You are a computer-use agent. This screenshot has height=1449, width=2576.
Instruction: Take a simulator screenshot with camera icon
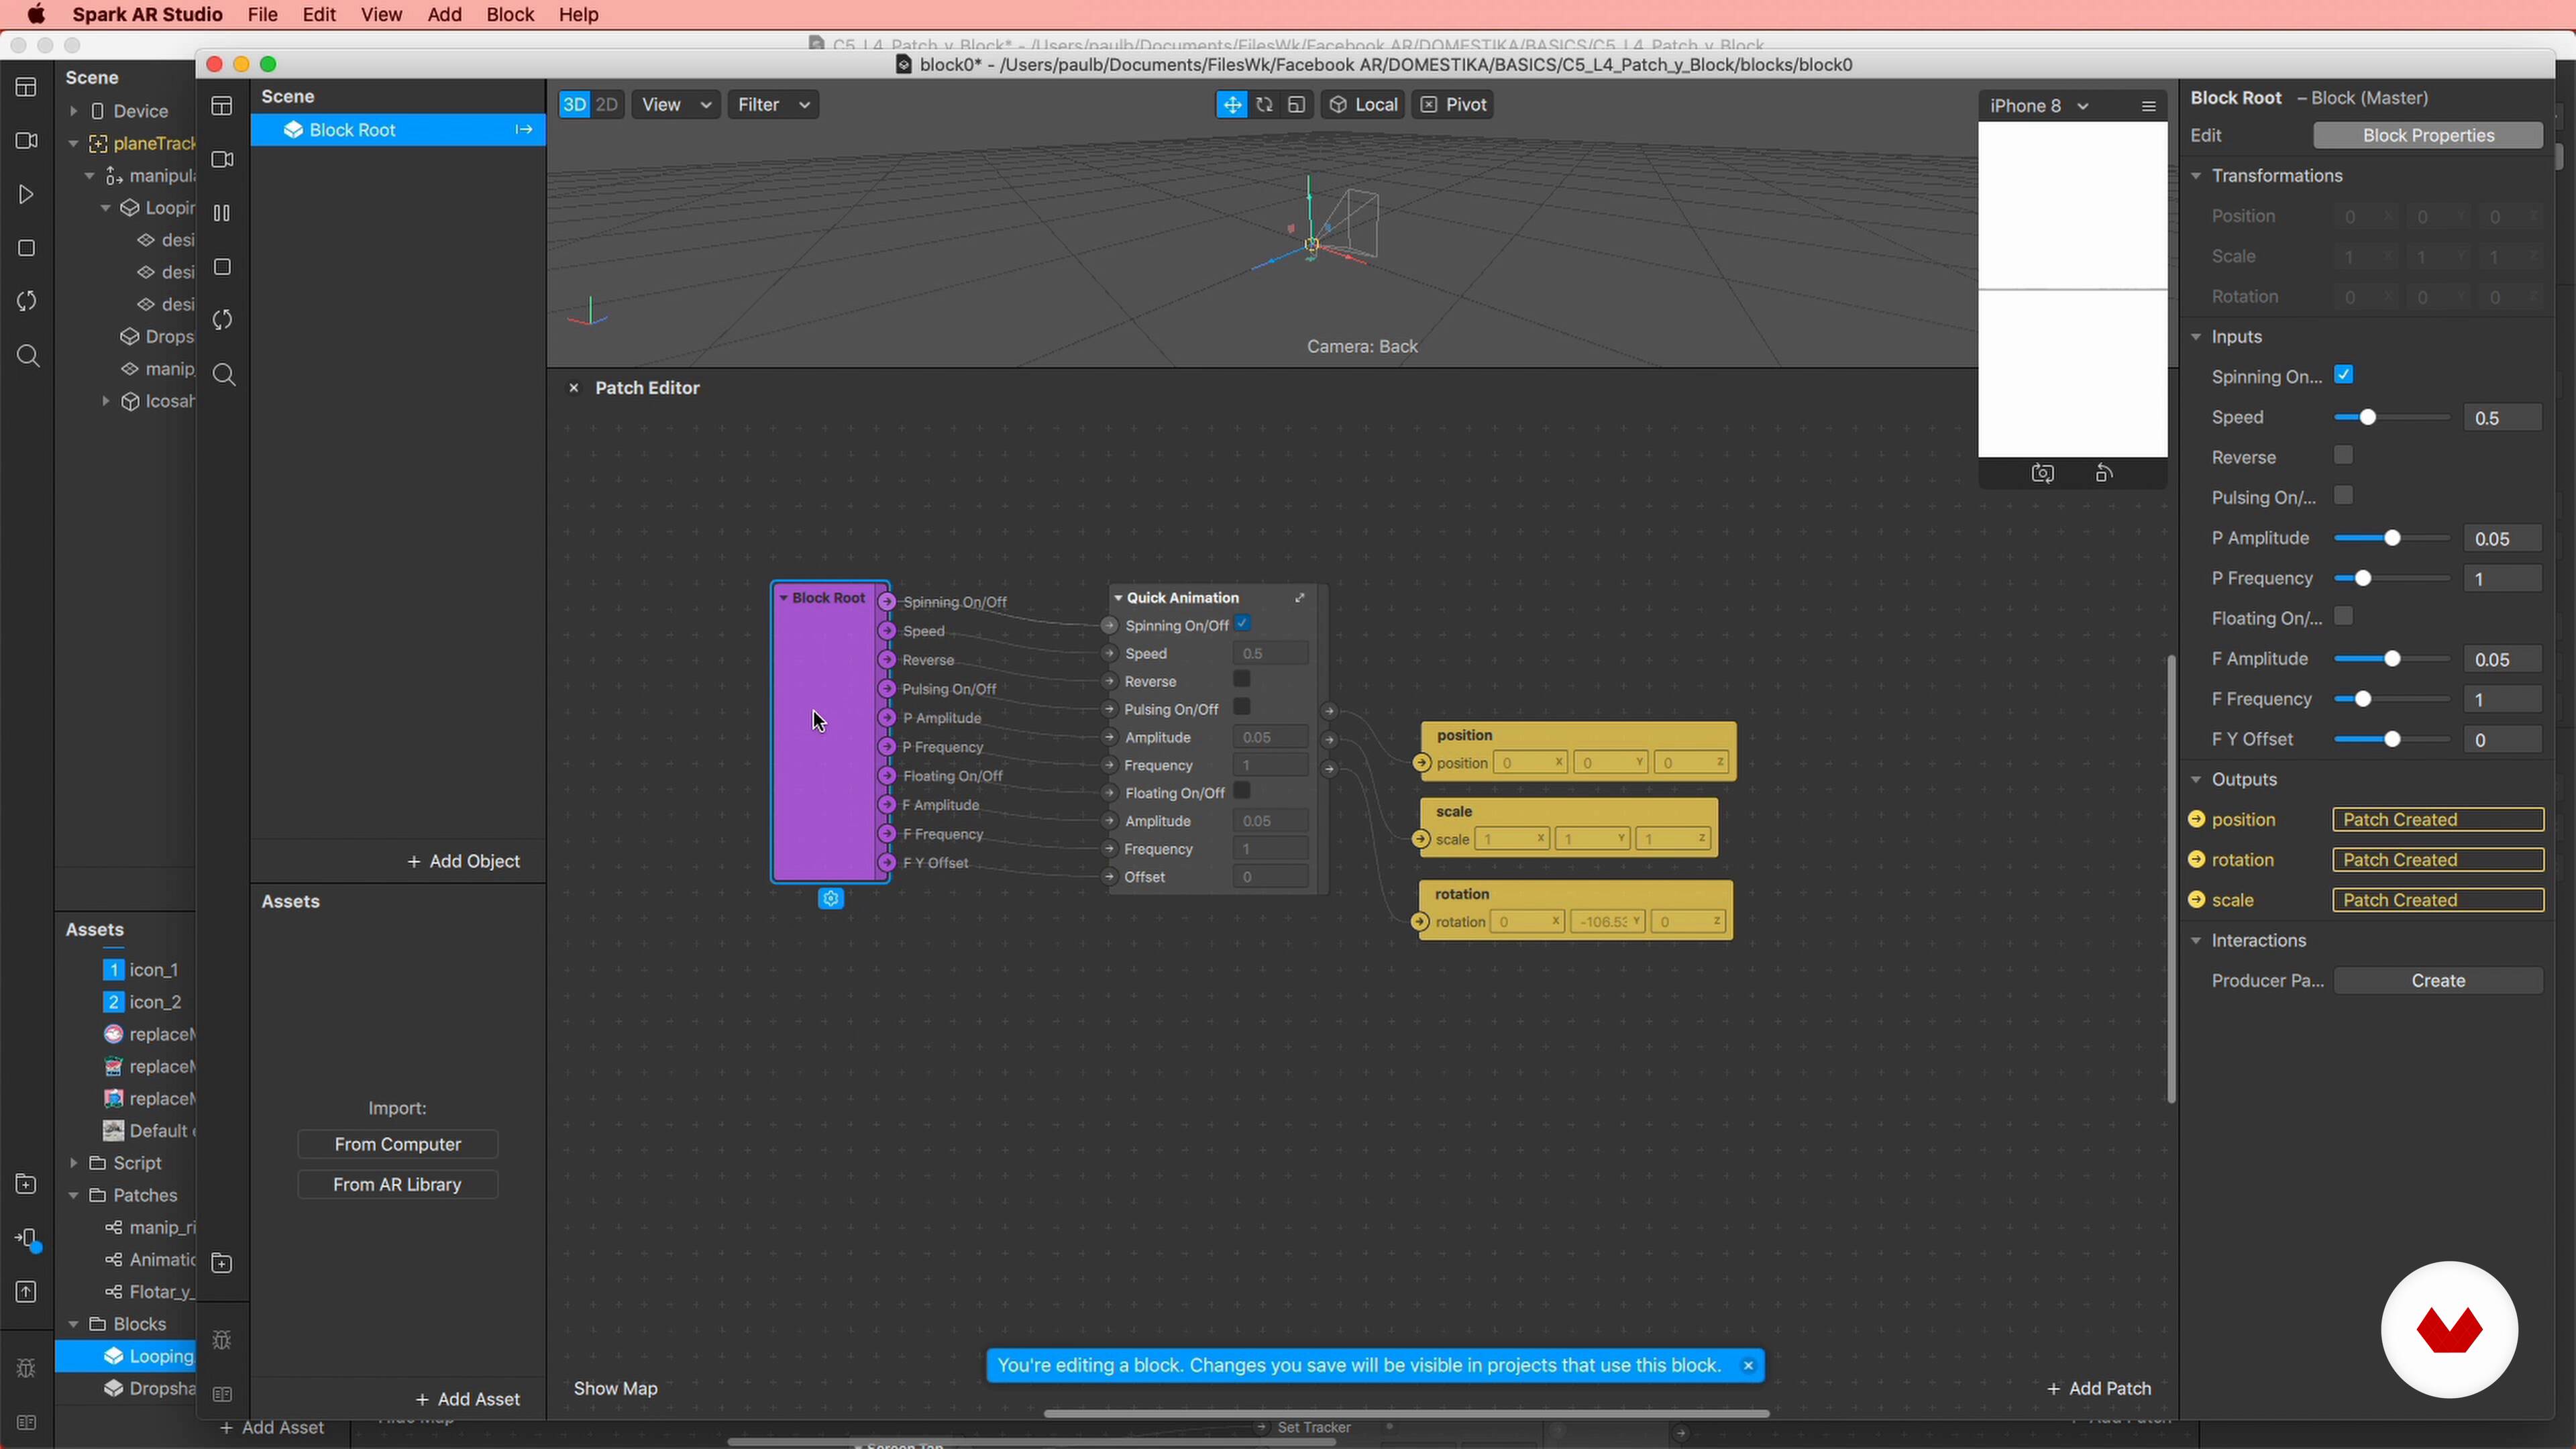tap(2043, 473)
